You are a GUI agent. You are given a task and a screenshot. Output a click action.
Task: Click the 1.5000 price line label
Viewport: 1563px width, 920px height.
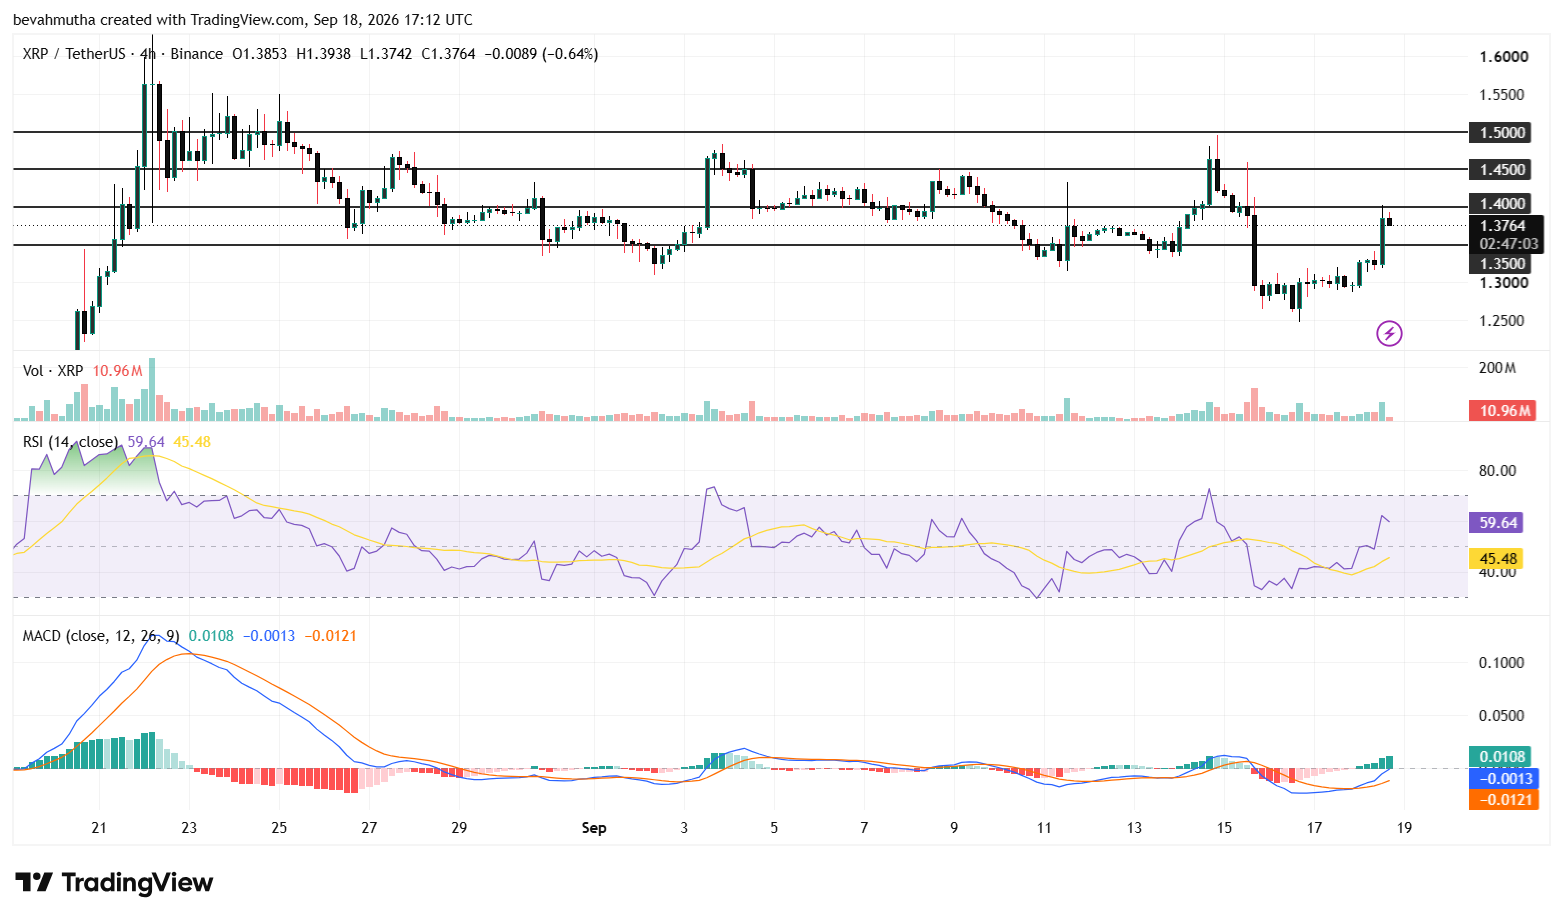(1502, 132)
